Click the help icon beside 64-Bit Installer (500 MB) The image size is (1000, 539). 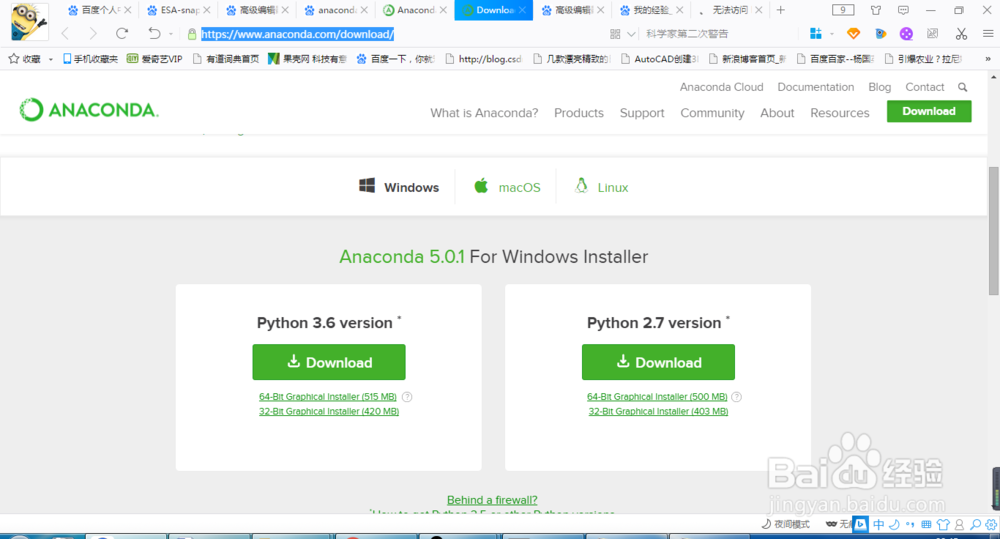[737, 397]
